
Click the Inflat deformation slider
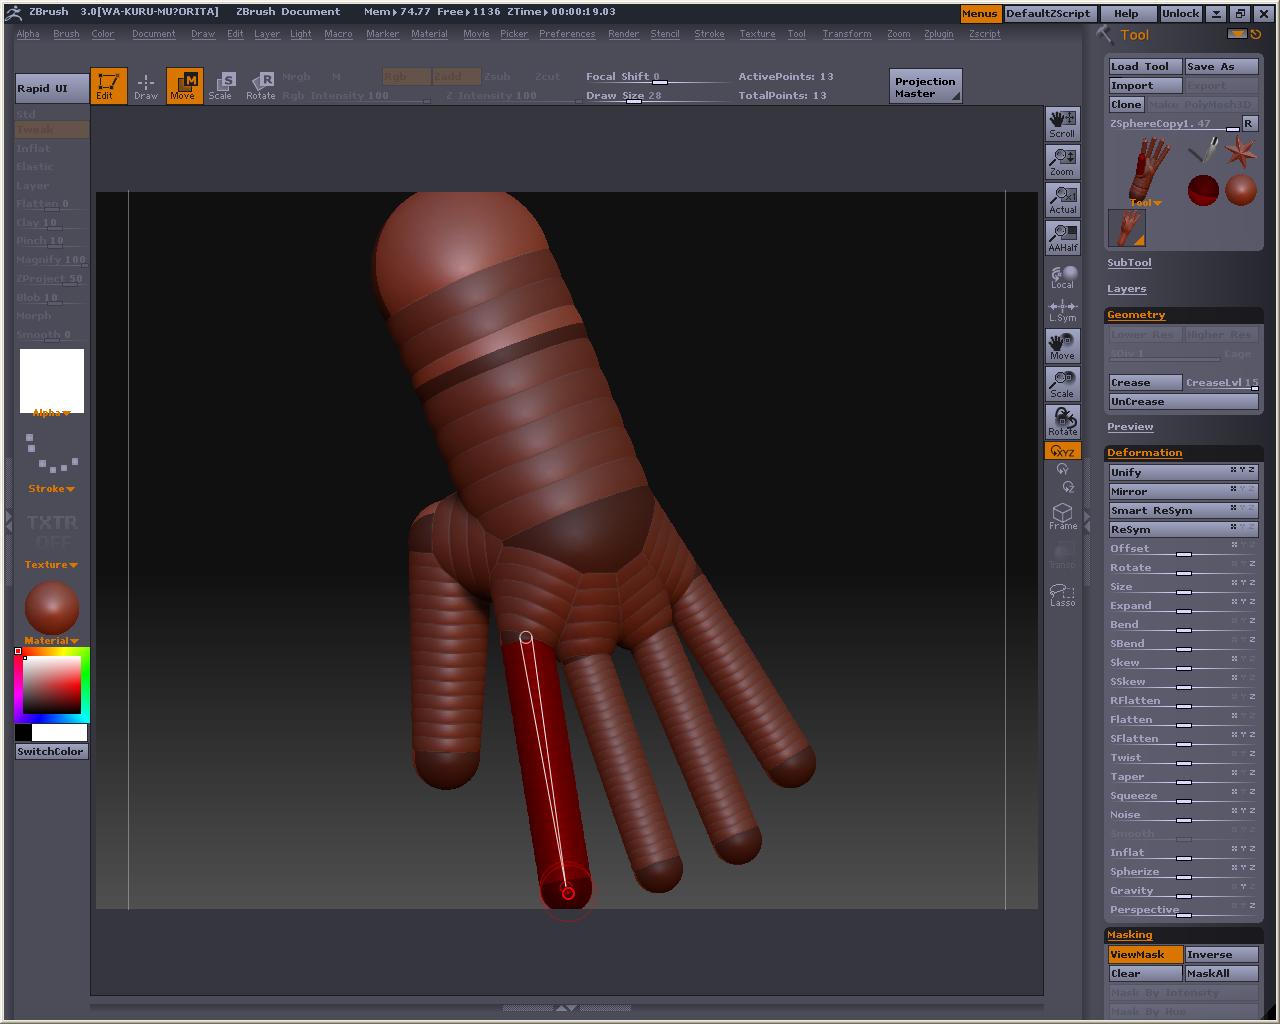[1182, 852]
